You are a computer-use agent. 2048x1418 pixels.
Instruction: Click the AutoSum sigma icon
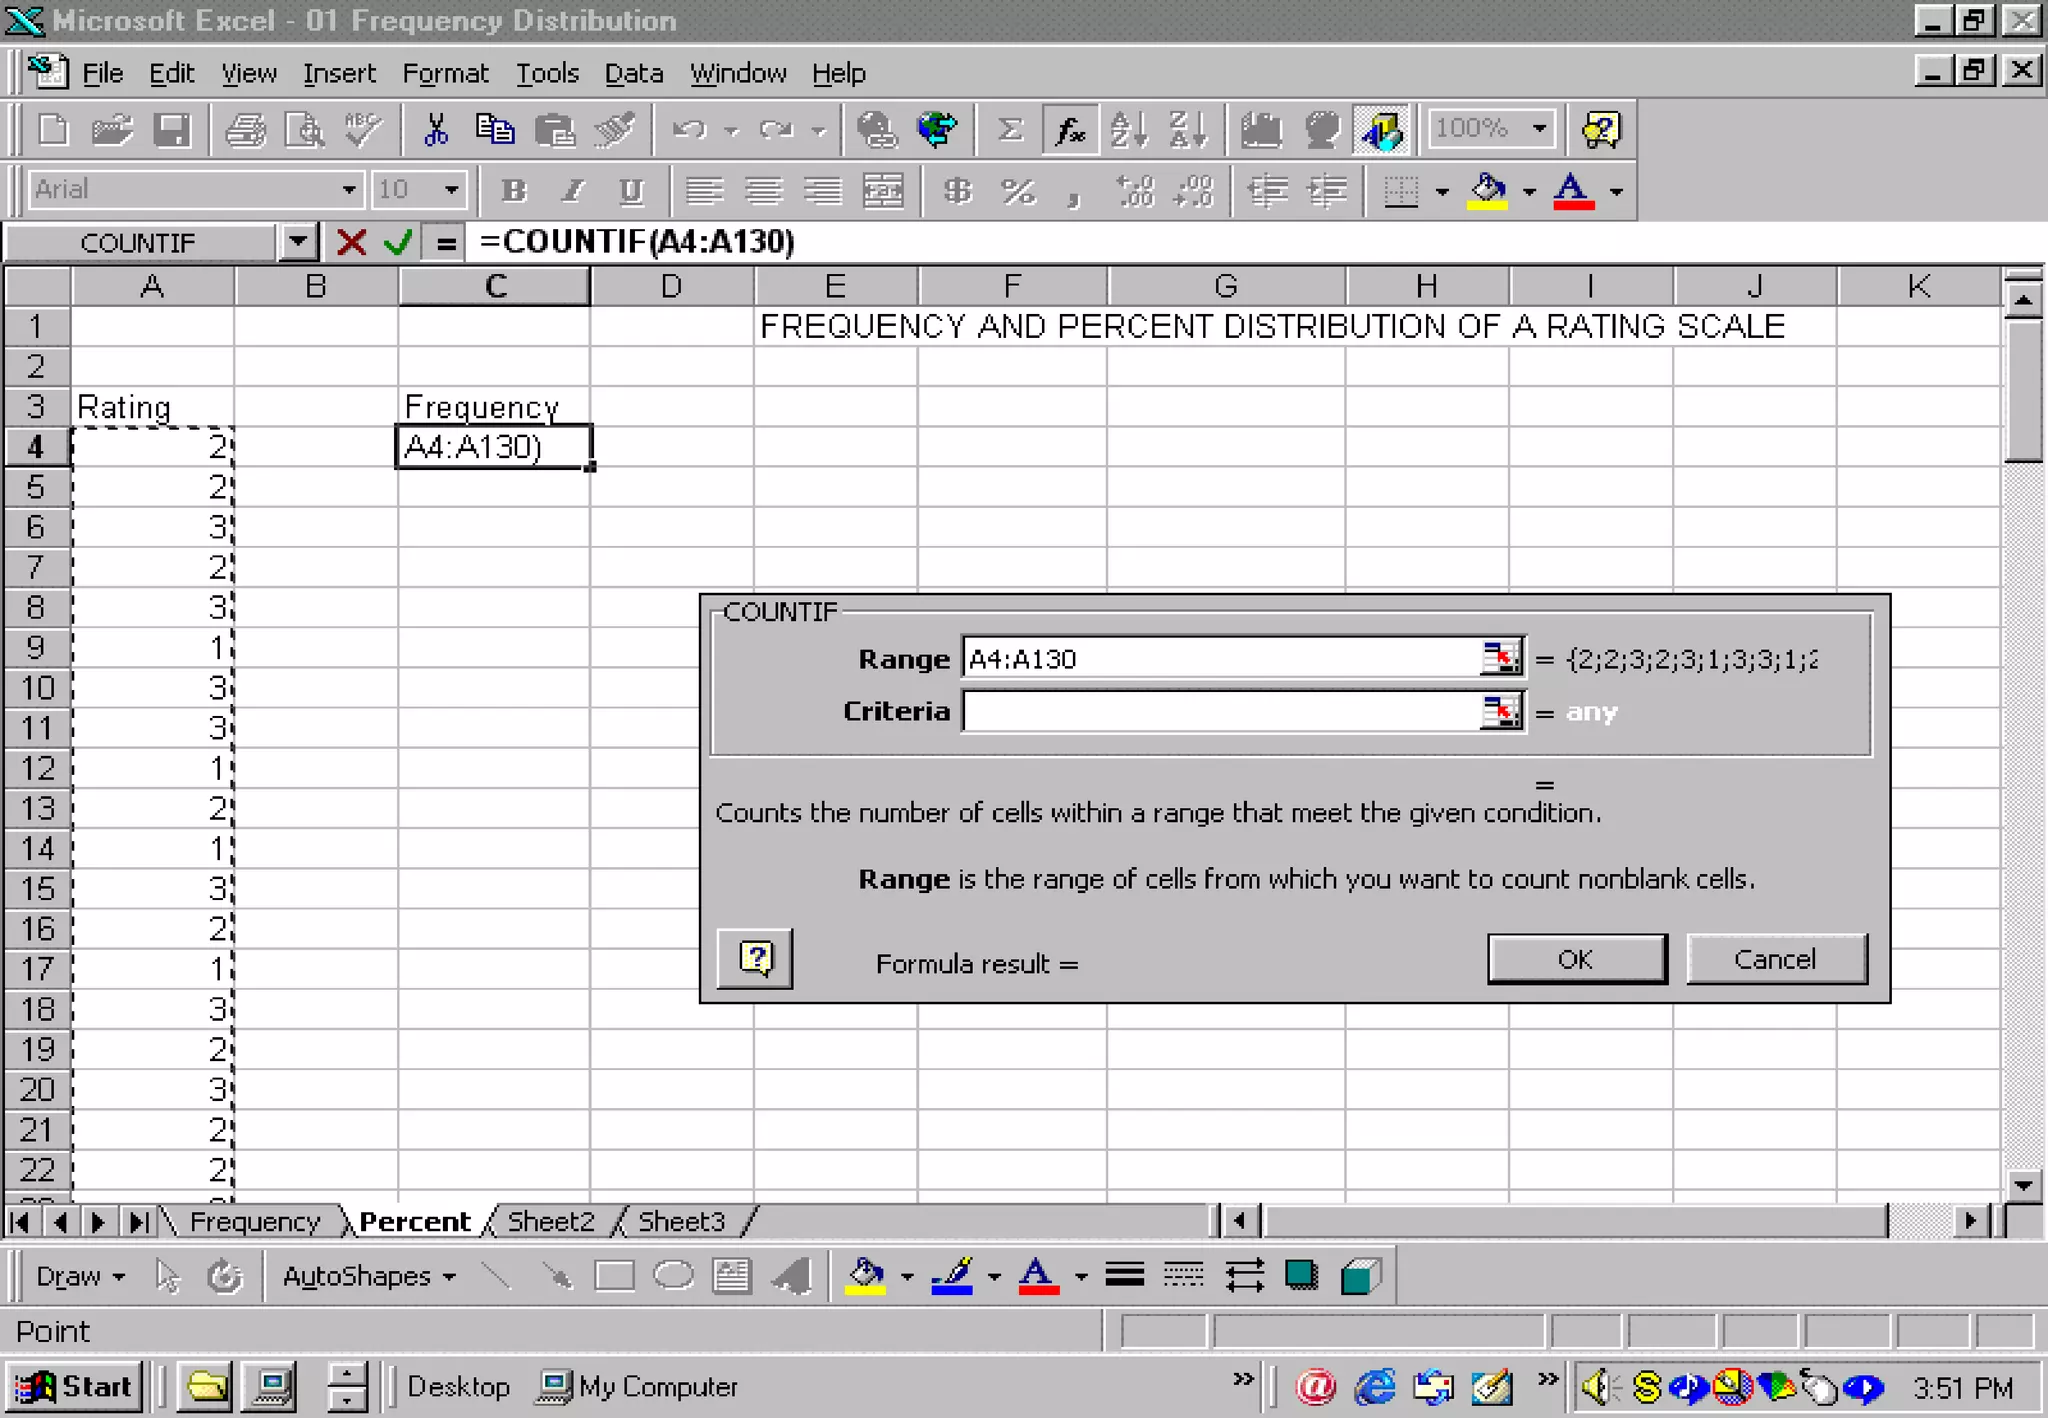1010,130
